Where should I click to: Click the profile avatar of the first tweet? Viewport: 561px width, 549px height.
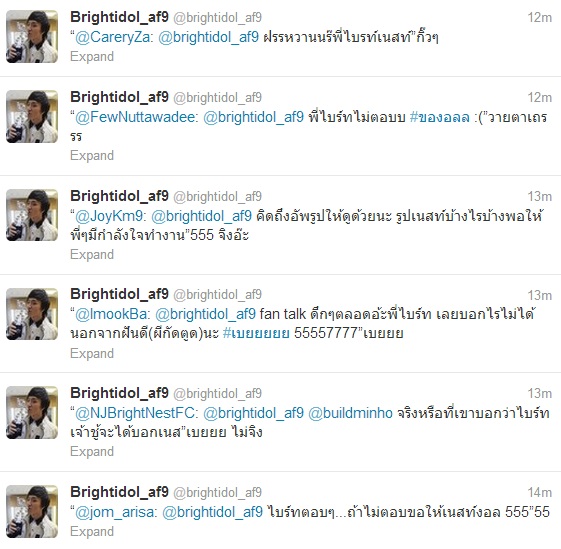(32, 37)
